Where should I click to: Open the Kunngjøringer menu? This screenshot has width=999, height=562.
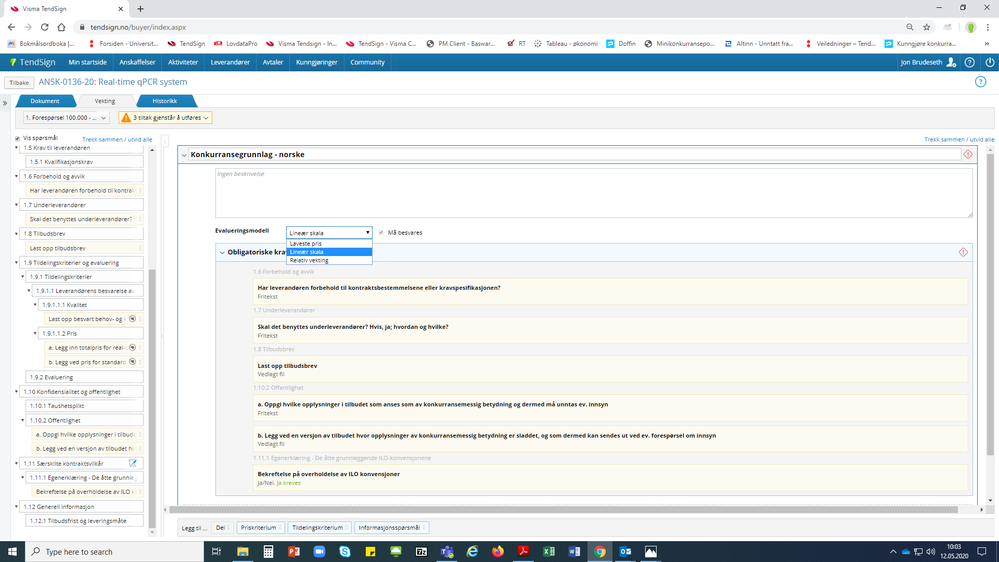coord(317,62)
